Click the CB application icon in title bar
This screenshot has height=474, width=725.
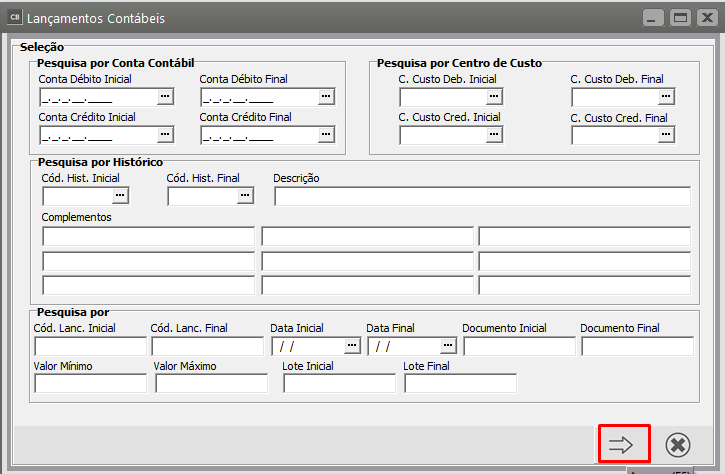pyautogui.click(x=14, y=18)
